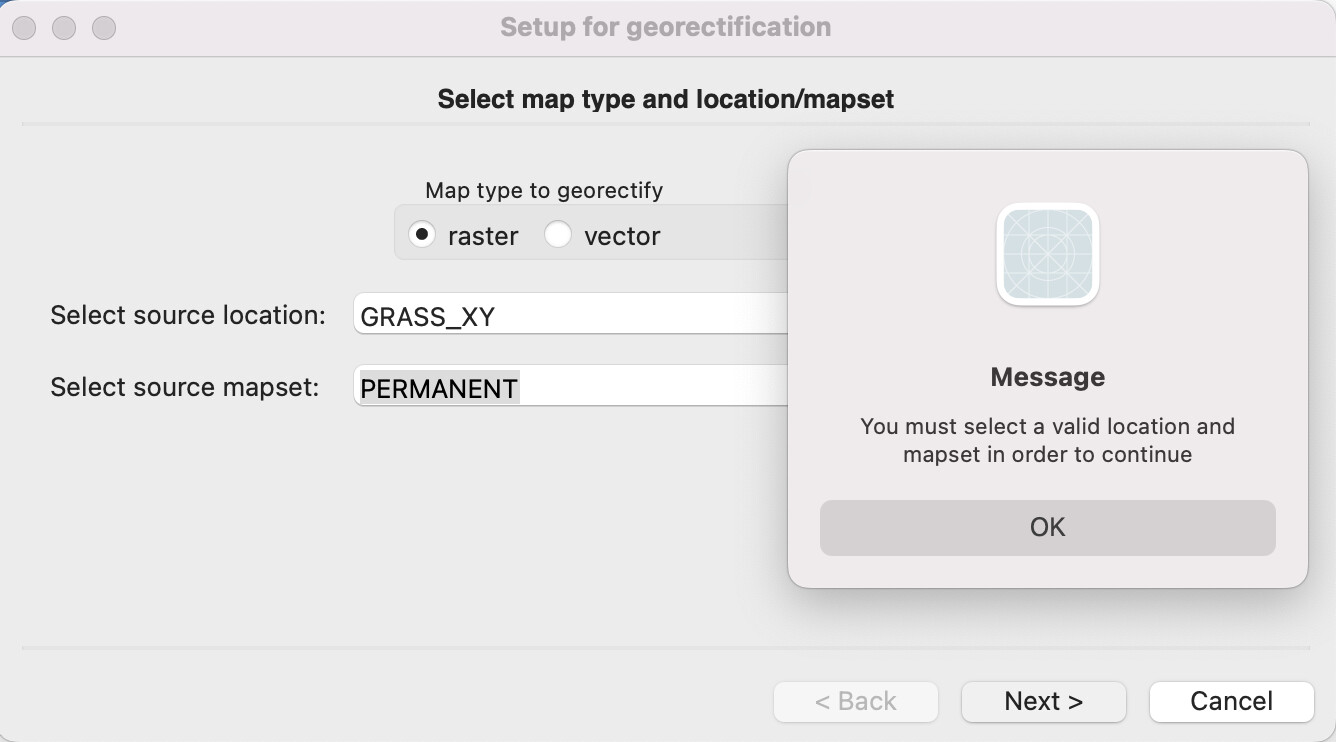Minimize the georectification setup window
This screenshot has width=1336, height=742.
(x=64, y=28)
